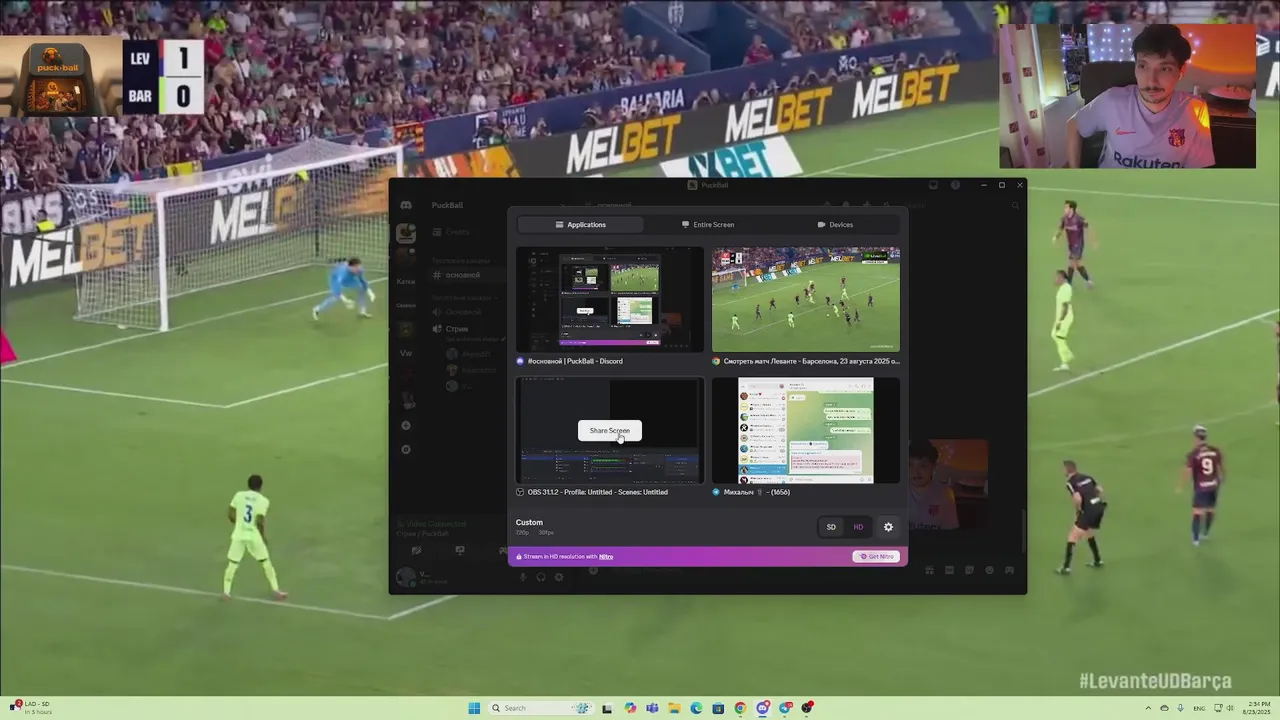Switch the ENG input language indicator
Image resolution: width=1280 pixels, height=720 pixels.
tap(1199, 708)
